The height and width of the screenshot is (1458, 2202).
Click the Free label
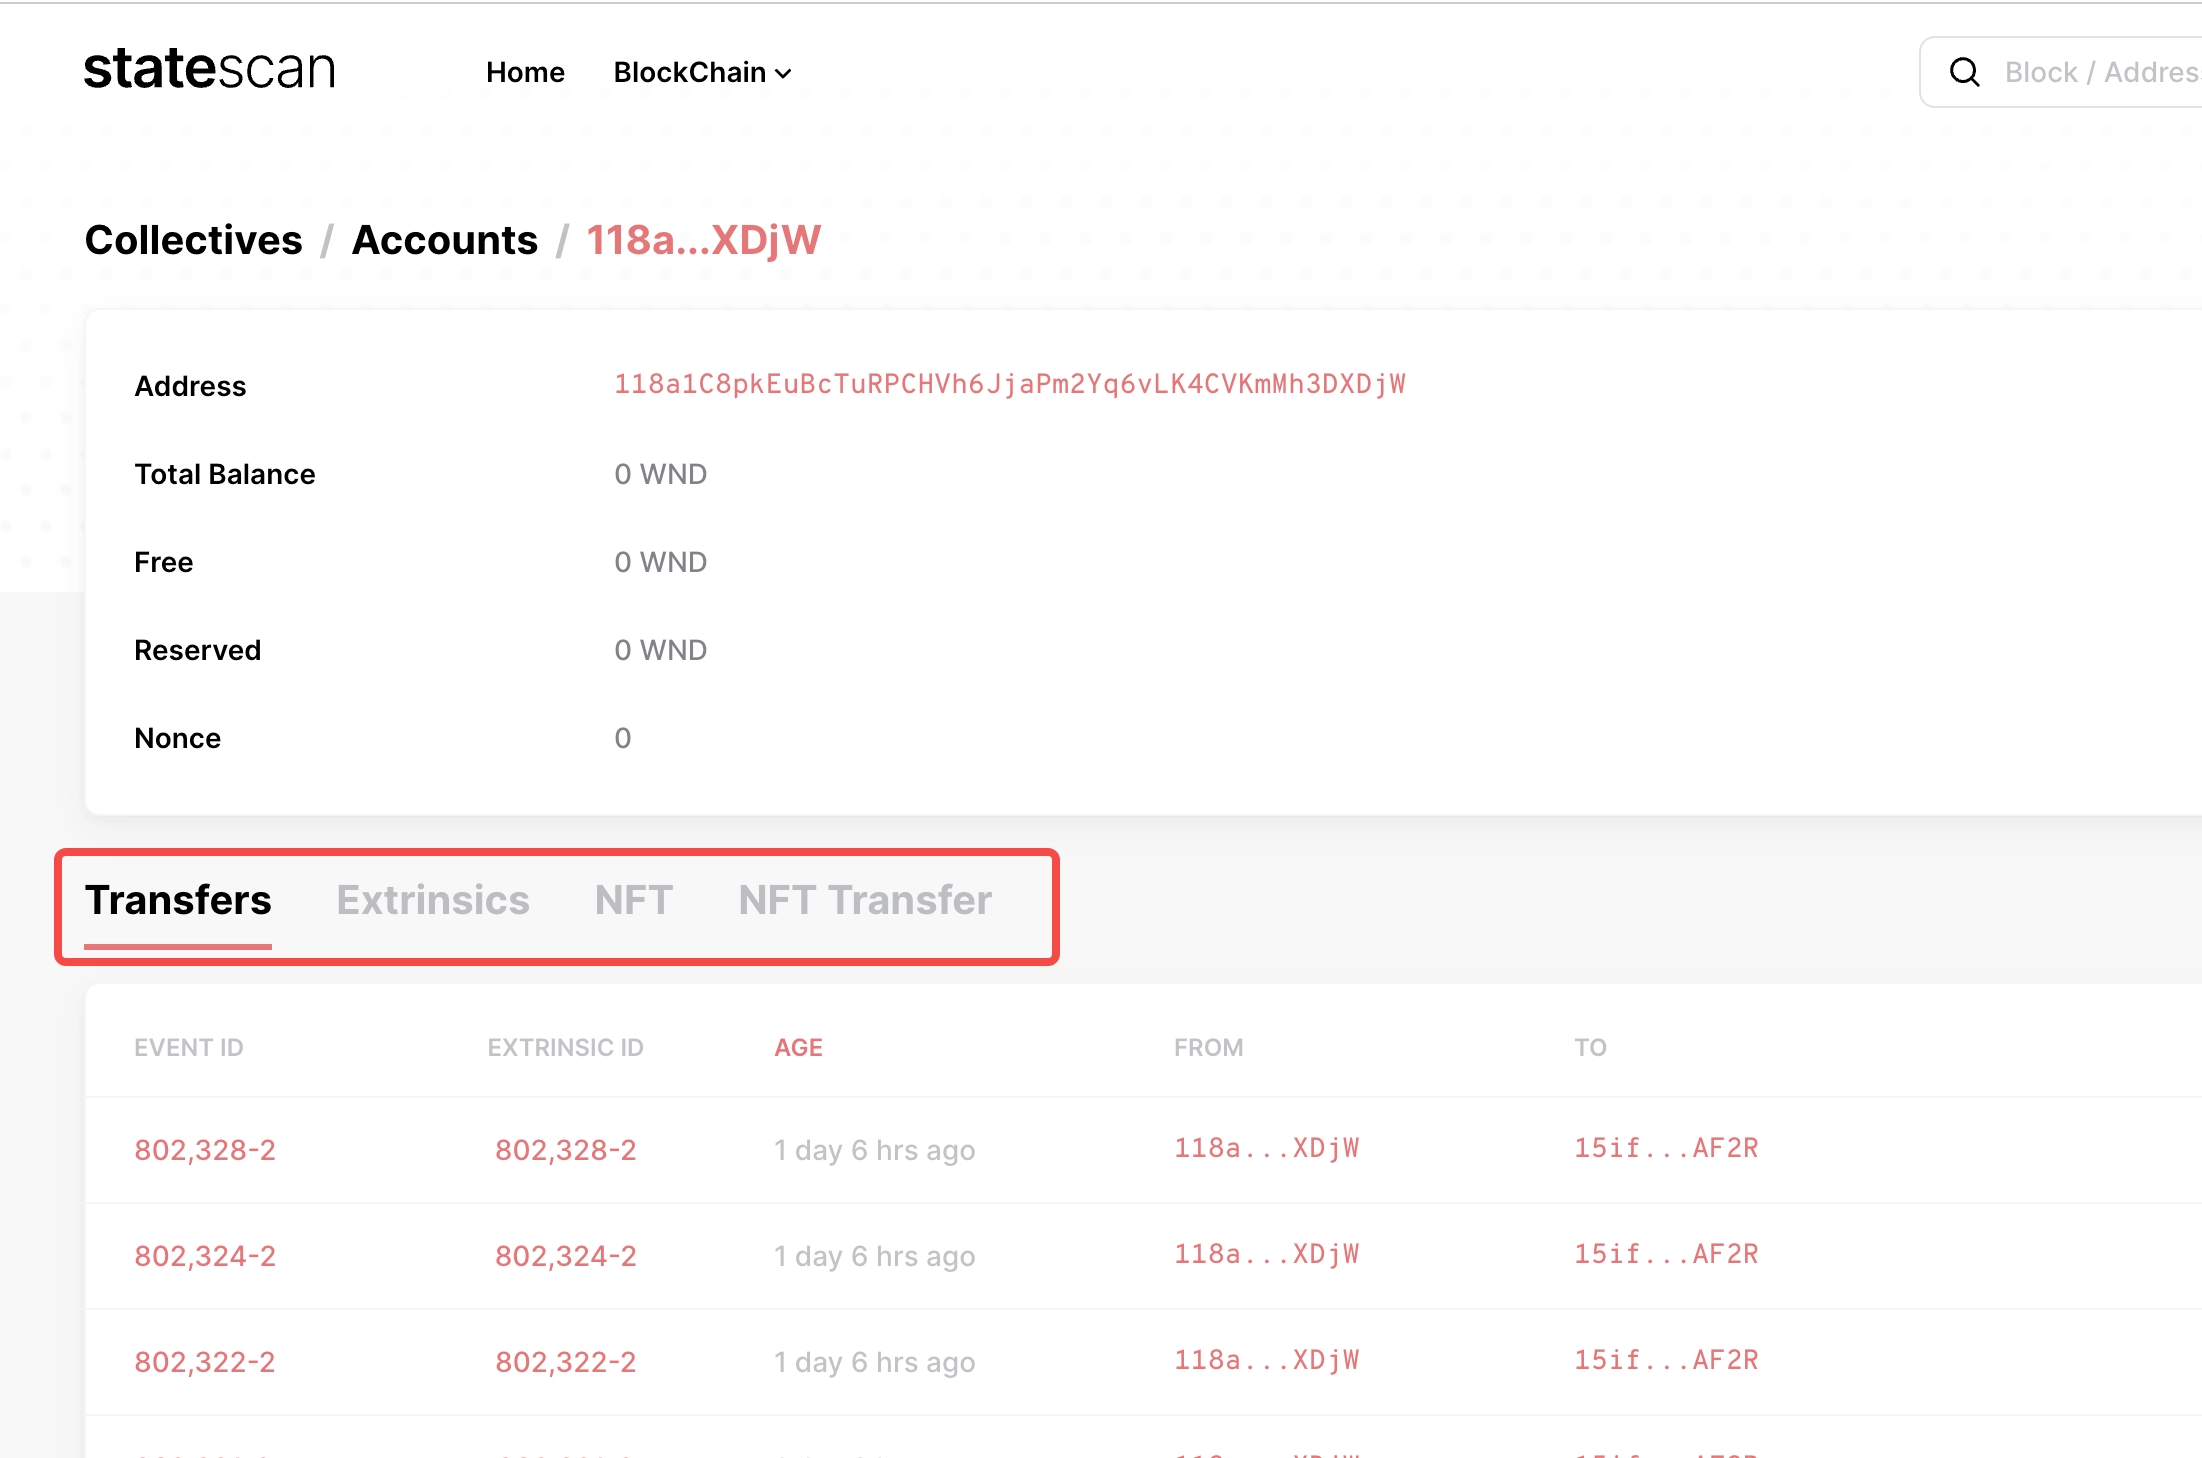164,562
